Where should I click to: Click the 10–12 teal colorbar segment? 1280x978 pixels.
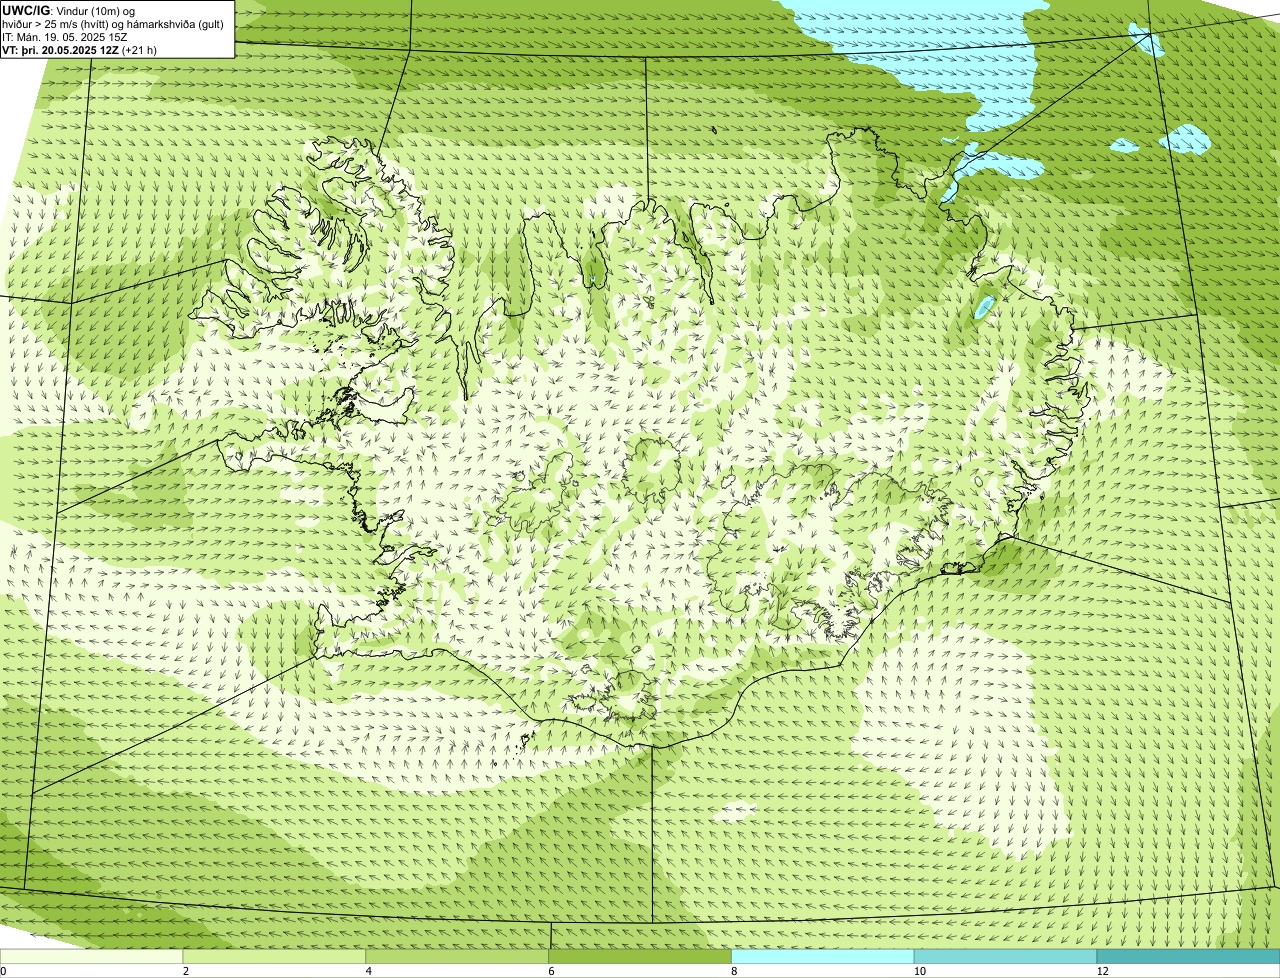(1006, 956)
